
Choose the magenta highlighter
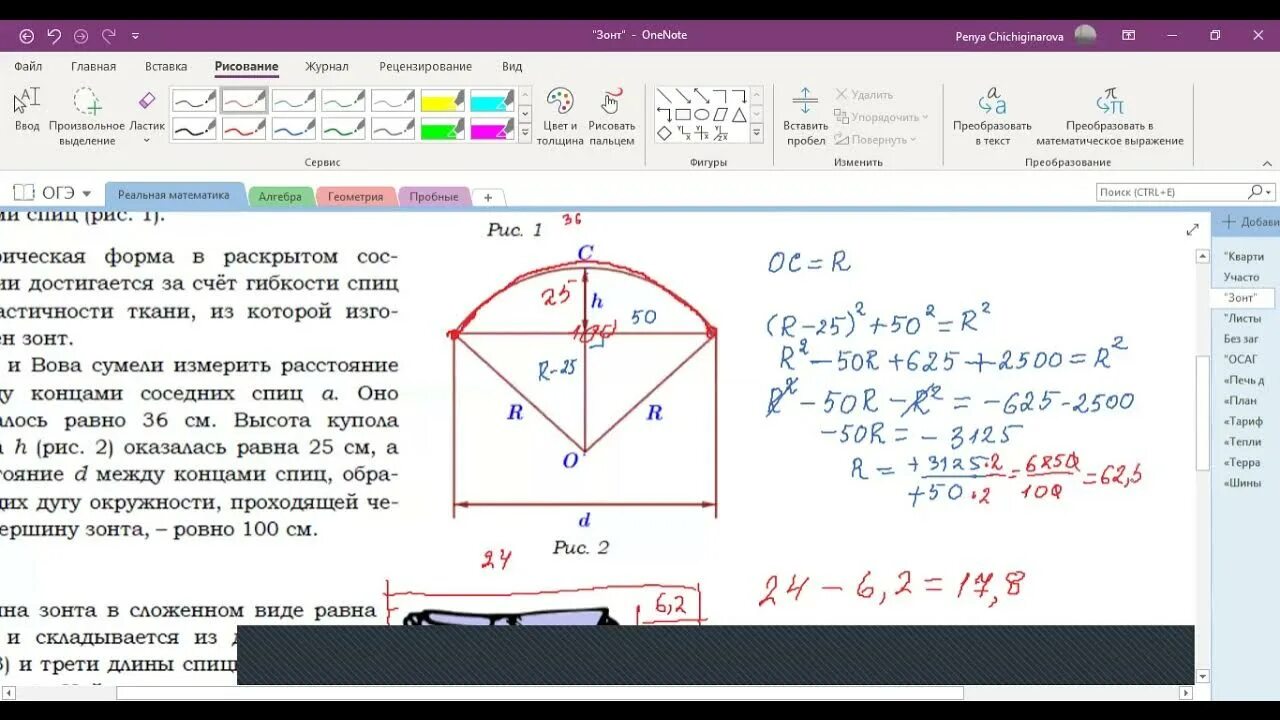click(492, 129)
